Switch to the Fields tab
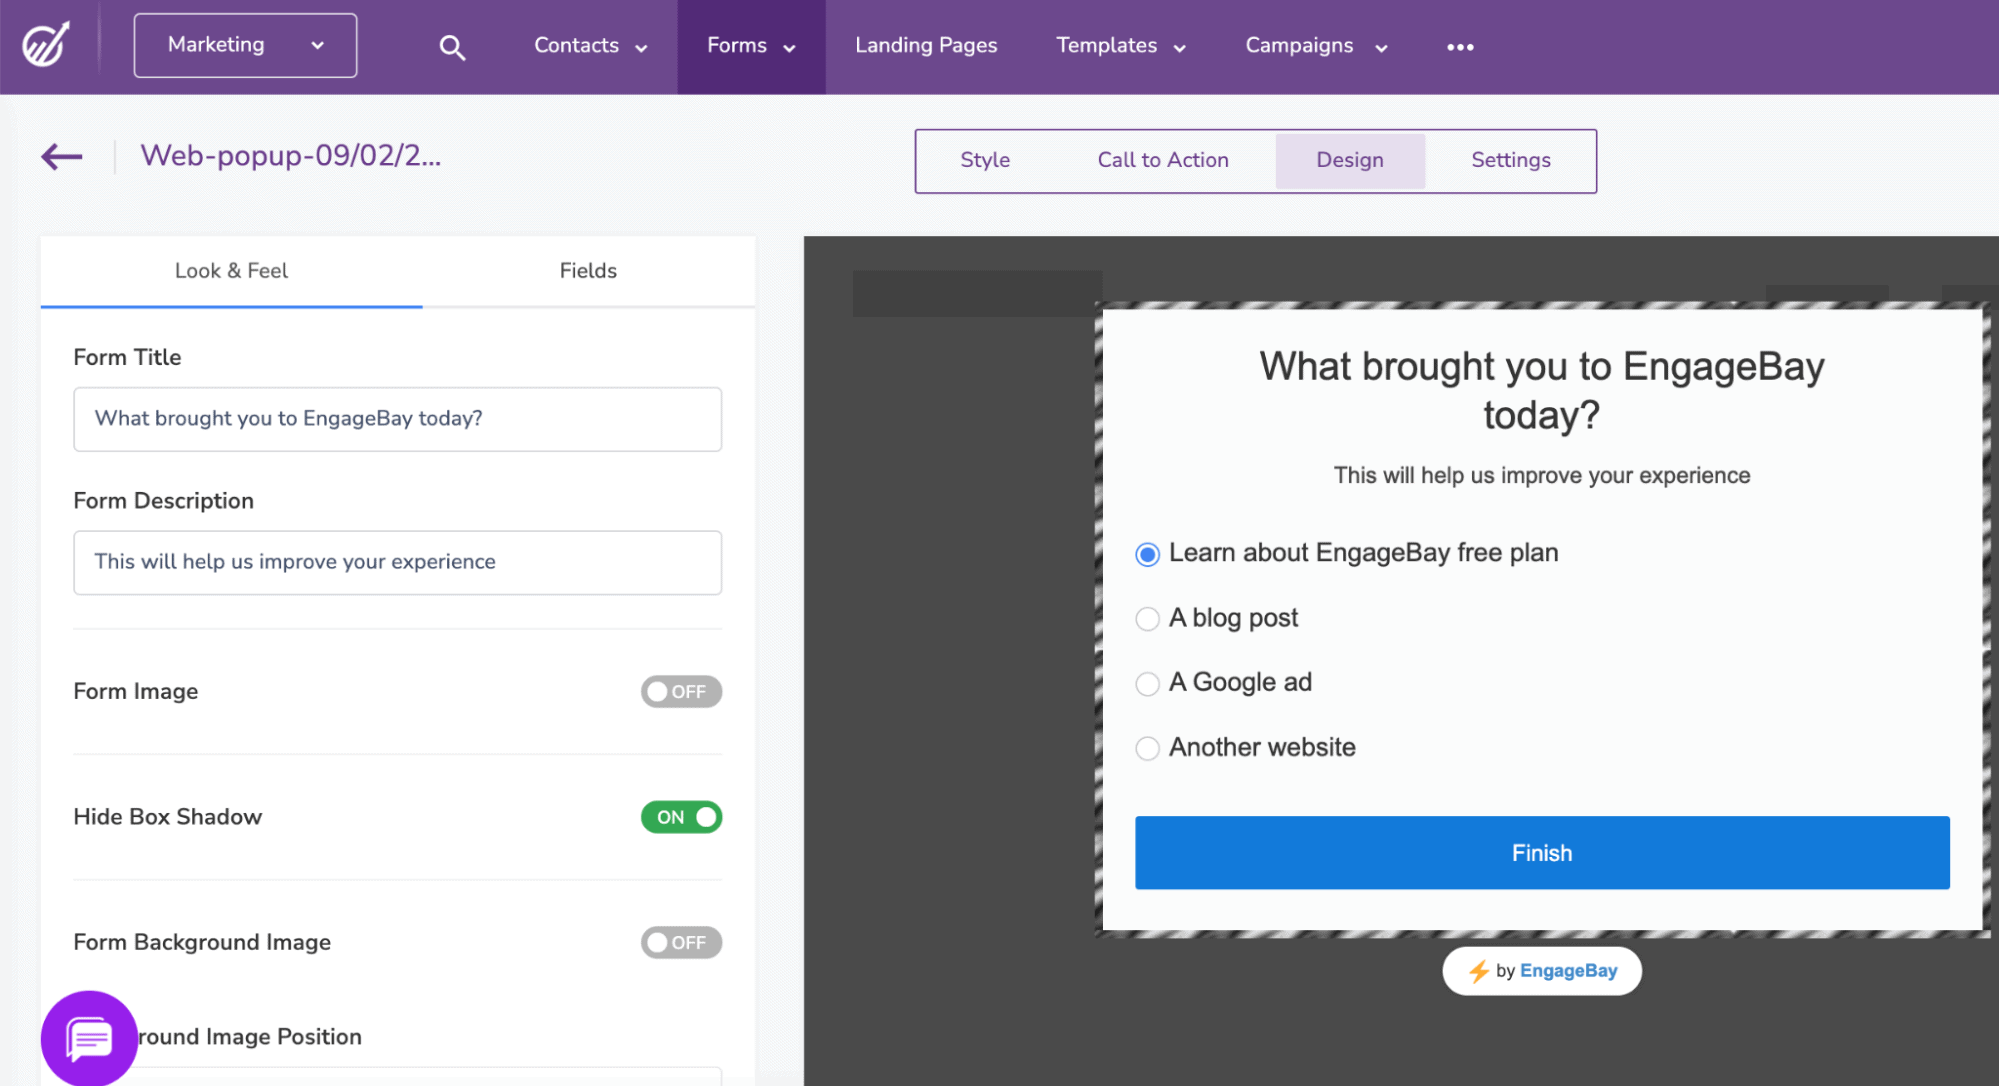Viewport: 1999px width, 1087px height. click(x=588, y=271)
